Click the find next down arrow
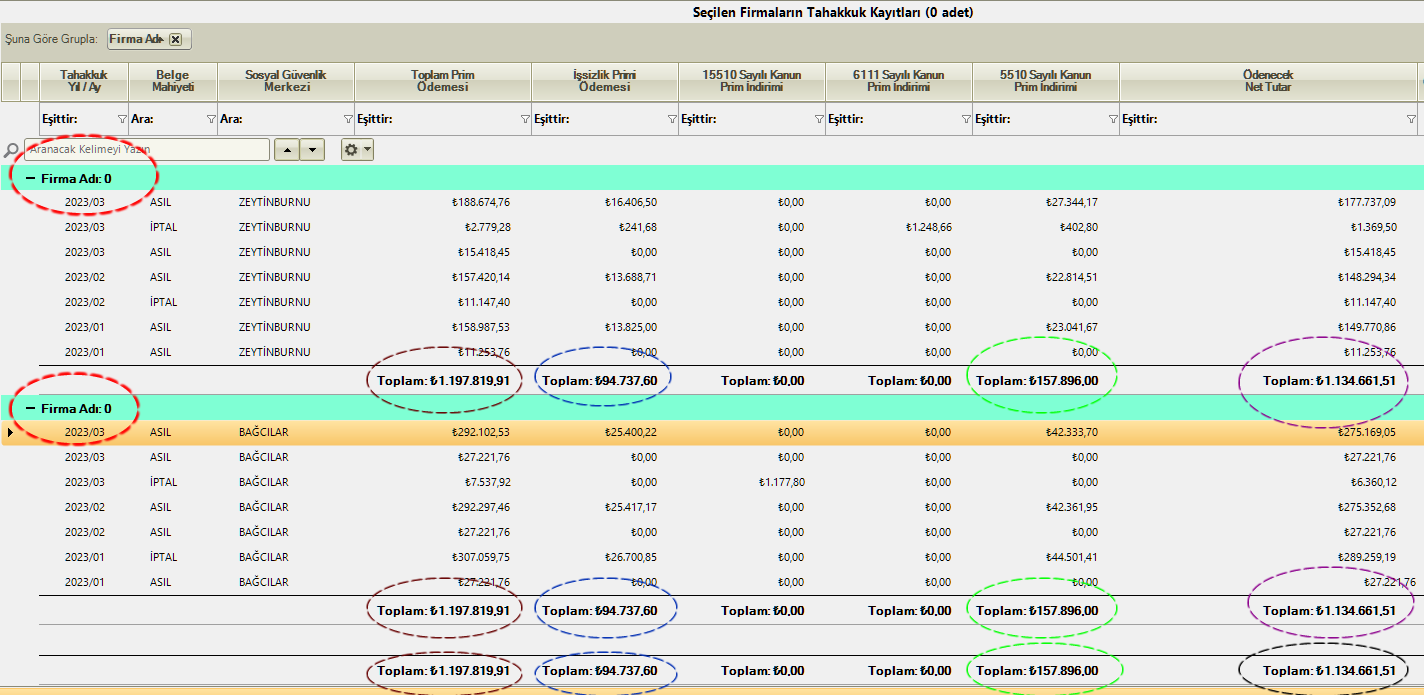Image resolution: width=1424 pixels, height=695 pixels. (x=313, y=150)
